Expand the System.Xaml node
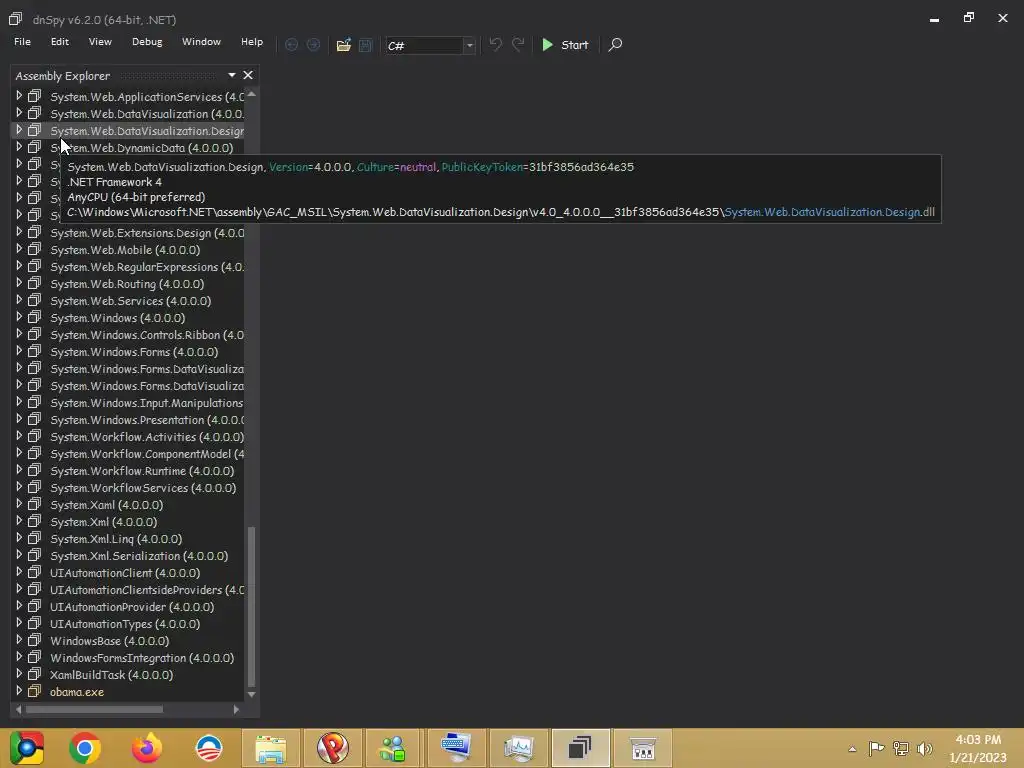The width and height of the screenshot is (1024, 768). tap(18, 504)
